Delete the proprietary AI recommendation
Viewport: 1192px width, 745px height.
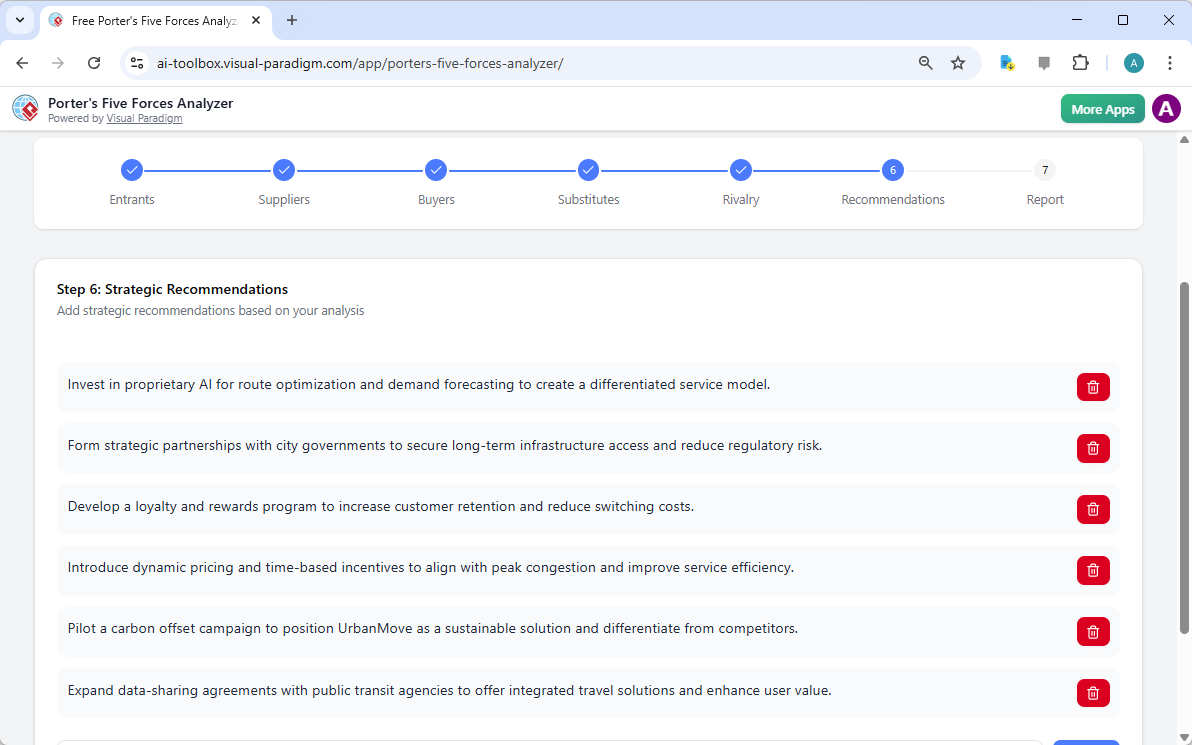(x=1093, y=387)
